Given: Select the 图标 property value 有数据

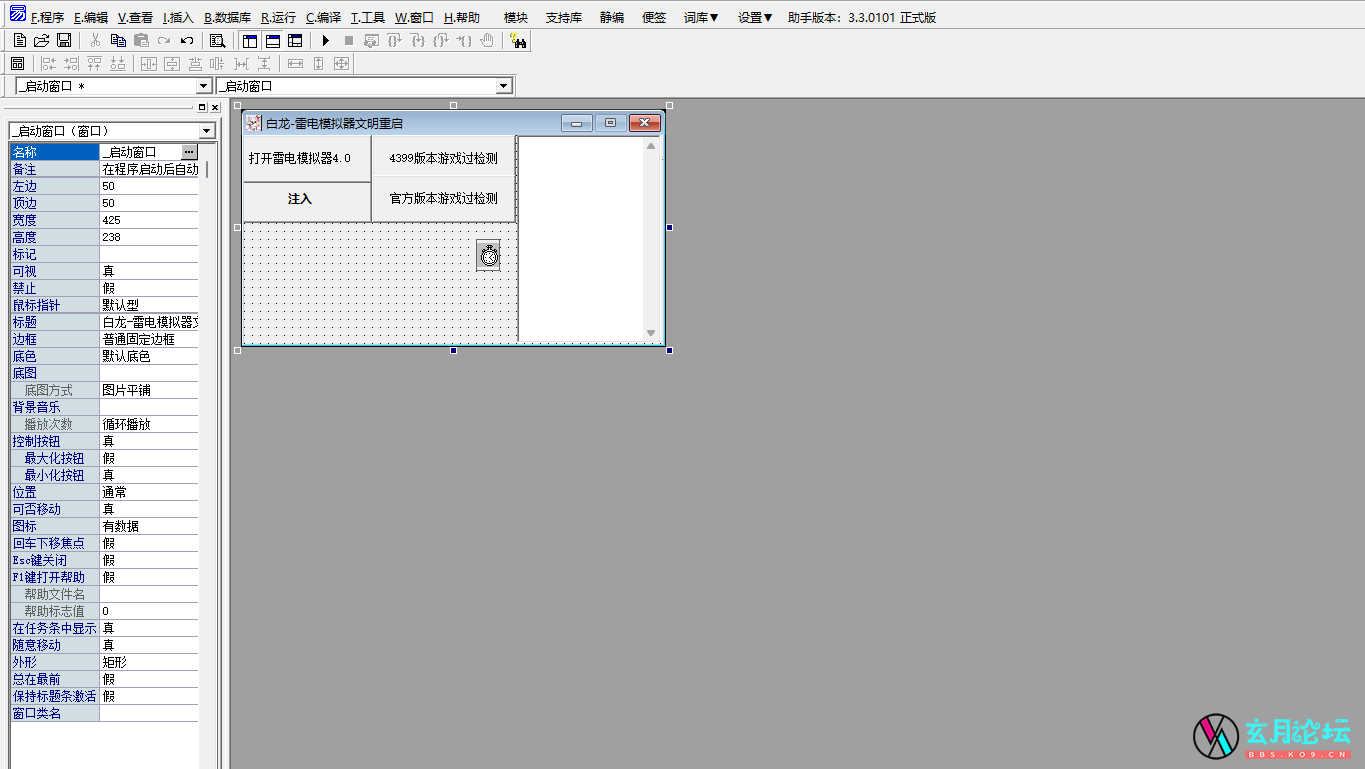Looking at the screenshot, I should coord(149,526).
